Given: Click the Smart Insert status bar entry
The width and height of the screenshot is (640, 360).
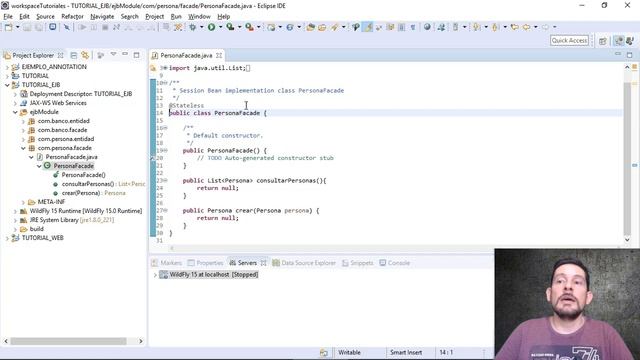Looking at the screenshot, I should (x=406, y=352).
